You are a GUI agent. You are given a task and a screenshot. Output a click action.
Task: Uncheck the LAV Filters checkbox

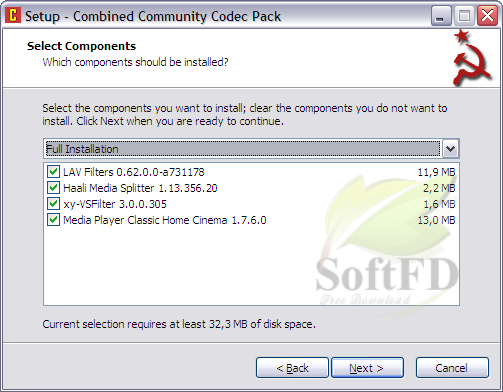pyautogui.click(x=53, y=172)
